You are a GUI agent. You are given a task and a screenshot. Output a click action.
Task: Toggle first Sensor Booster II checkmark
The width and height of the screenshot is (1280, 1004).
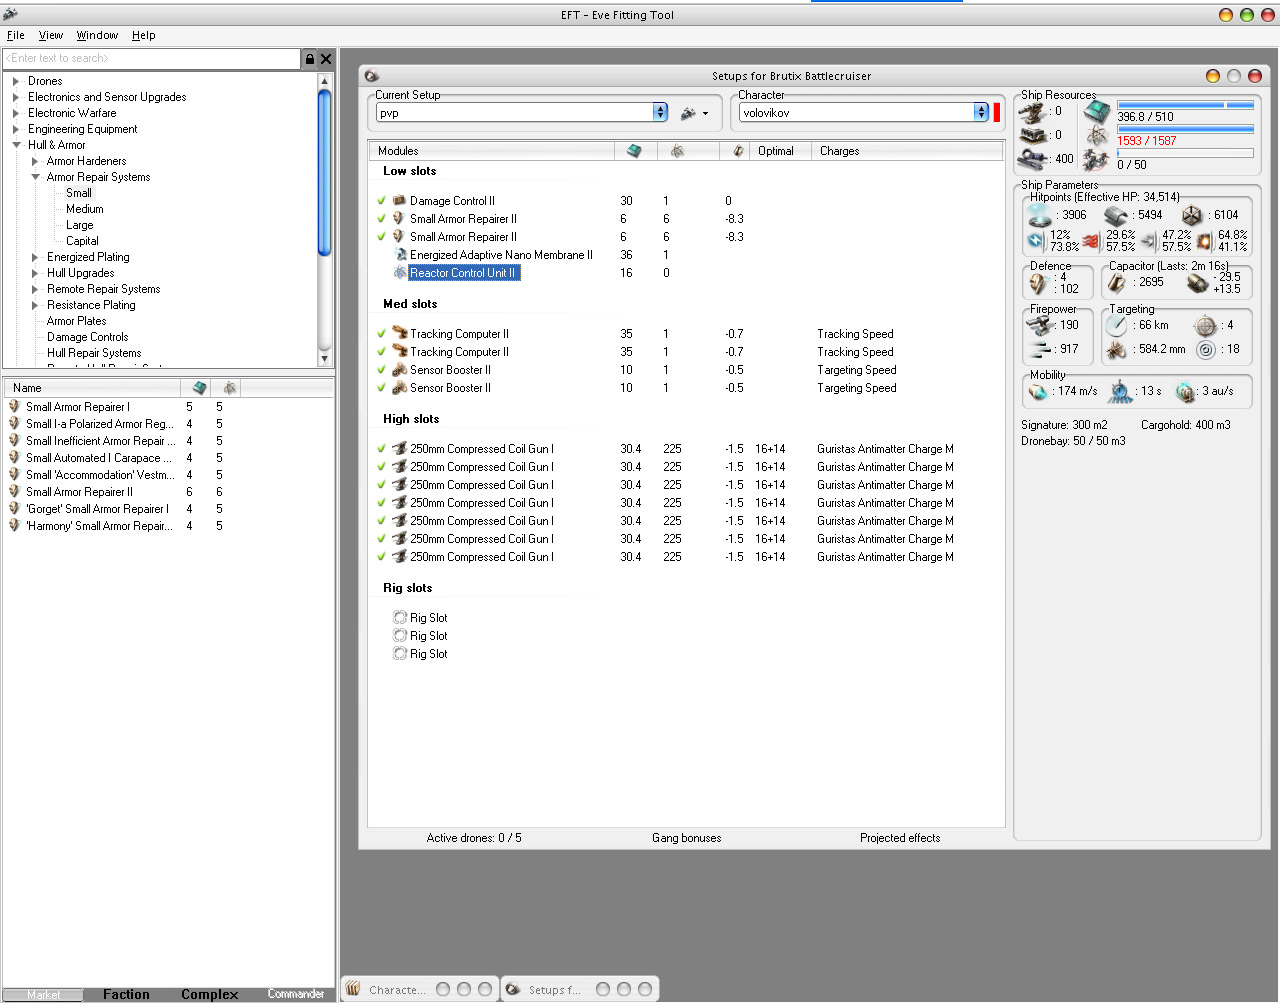(x=381, y=370)
